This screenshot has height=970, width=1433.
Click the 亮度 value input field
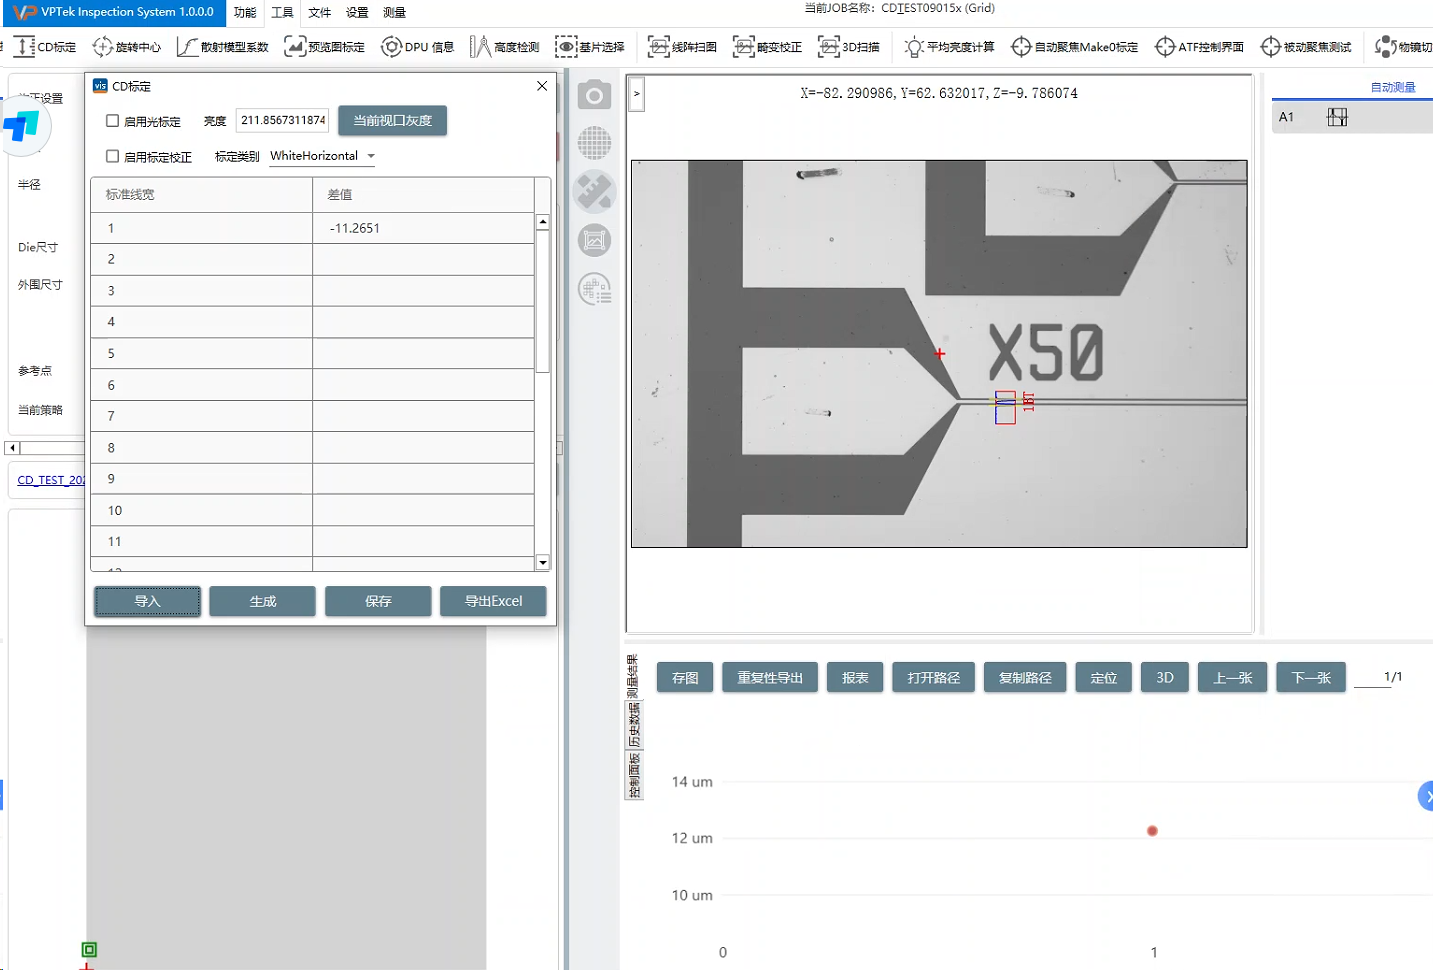283,120
